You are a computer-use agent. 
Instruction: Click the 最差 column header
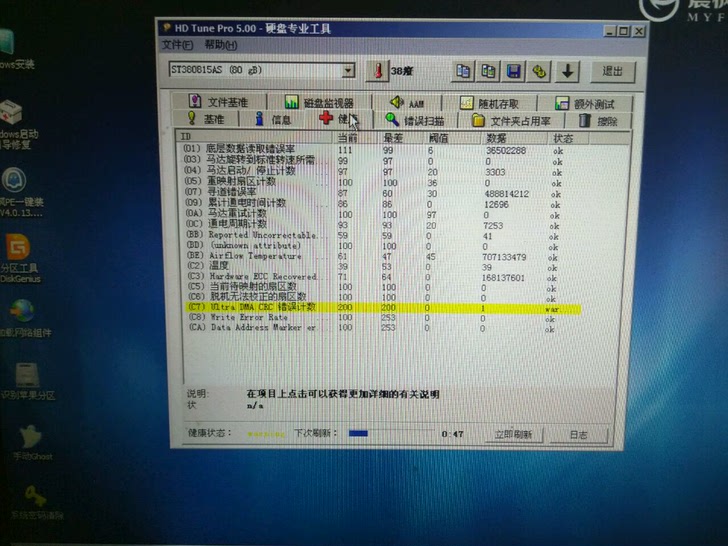[x=401, y=138]
